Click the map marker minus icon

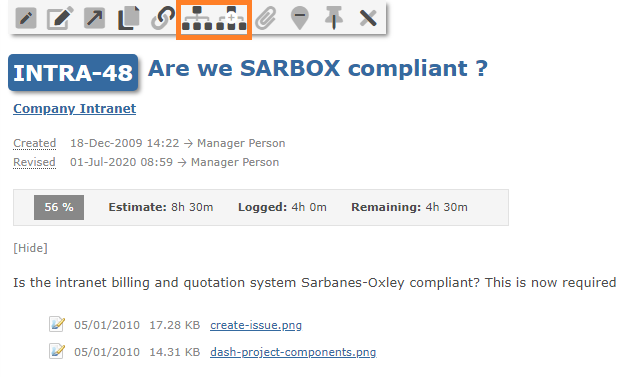tap(300, 18)
